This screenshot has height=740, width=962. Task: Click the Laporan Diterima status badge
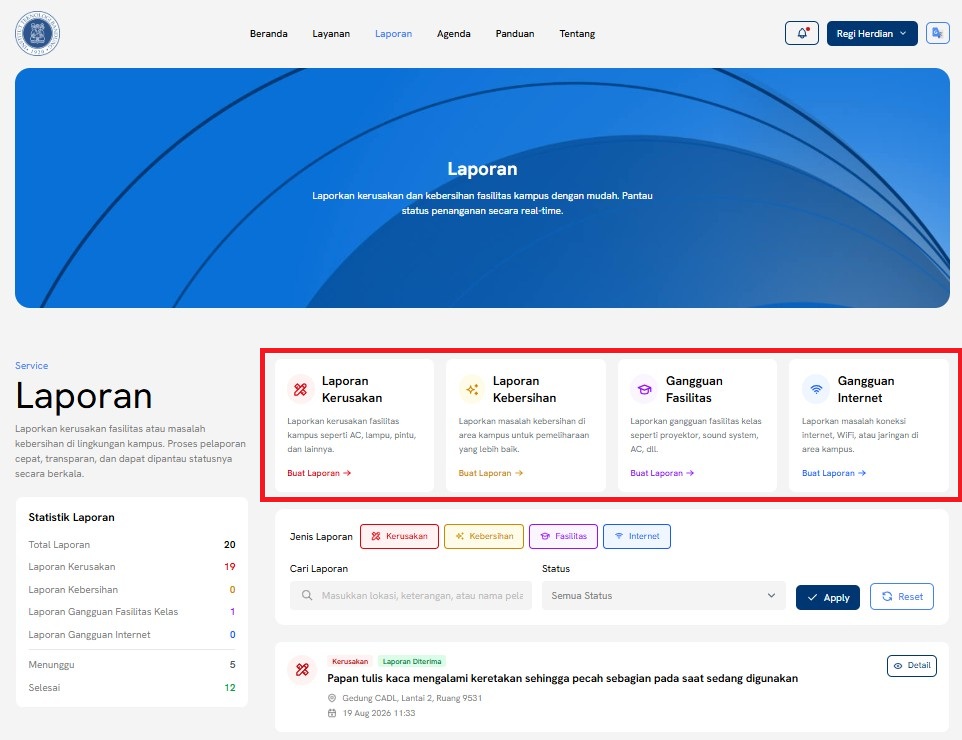click(412, 661)
